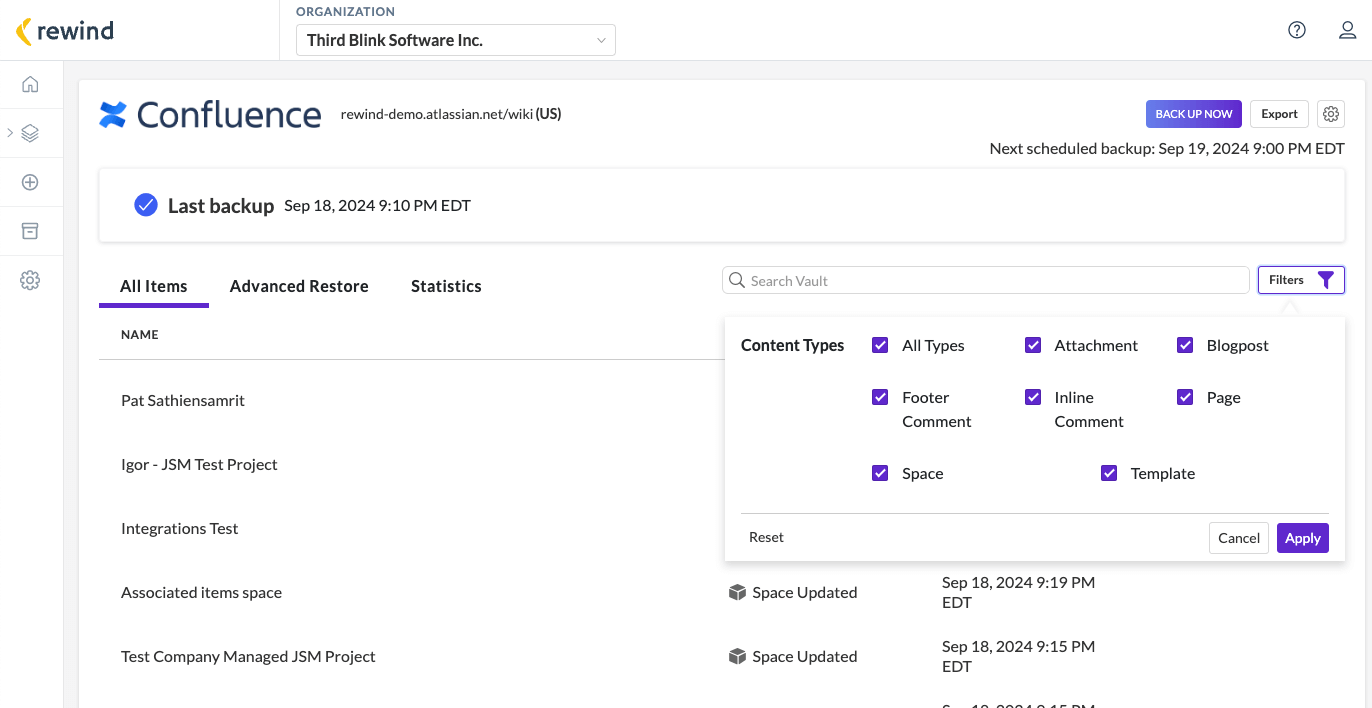Click the last backup checkmark icon
The height and width of the screenshot is (708, 1372).
click(x=146, y=205)
